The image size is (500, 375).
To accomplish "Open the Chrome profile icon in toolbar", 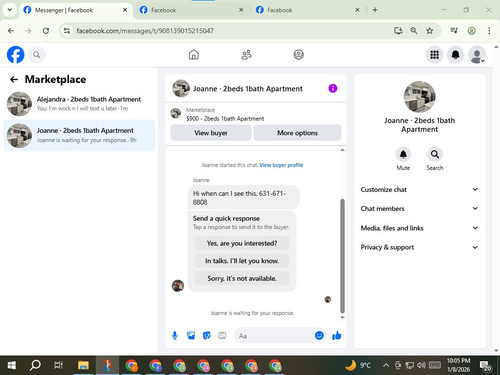I will pos(471,31).
